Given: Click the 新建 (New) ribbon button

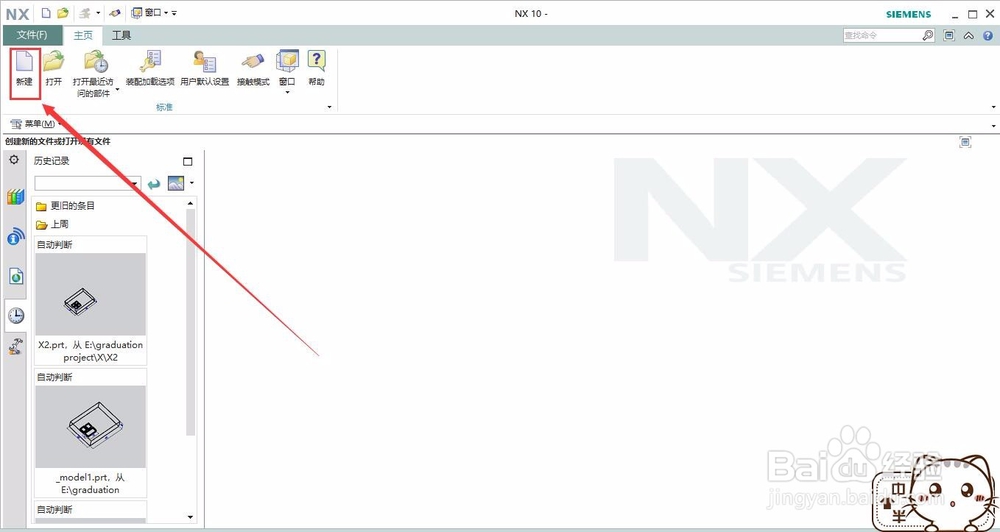Looking at the screenshot, I should point(25,69).
